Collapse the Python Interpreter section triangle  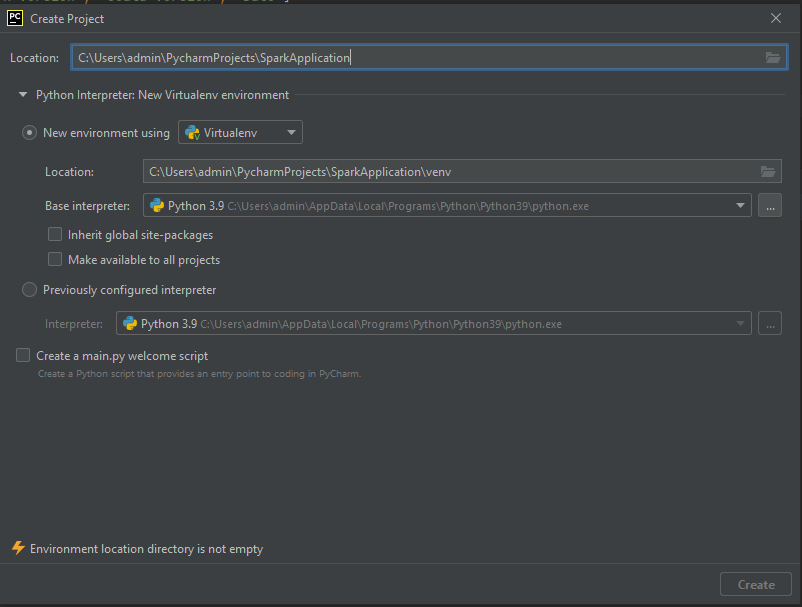tap(23, 95)
